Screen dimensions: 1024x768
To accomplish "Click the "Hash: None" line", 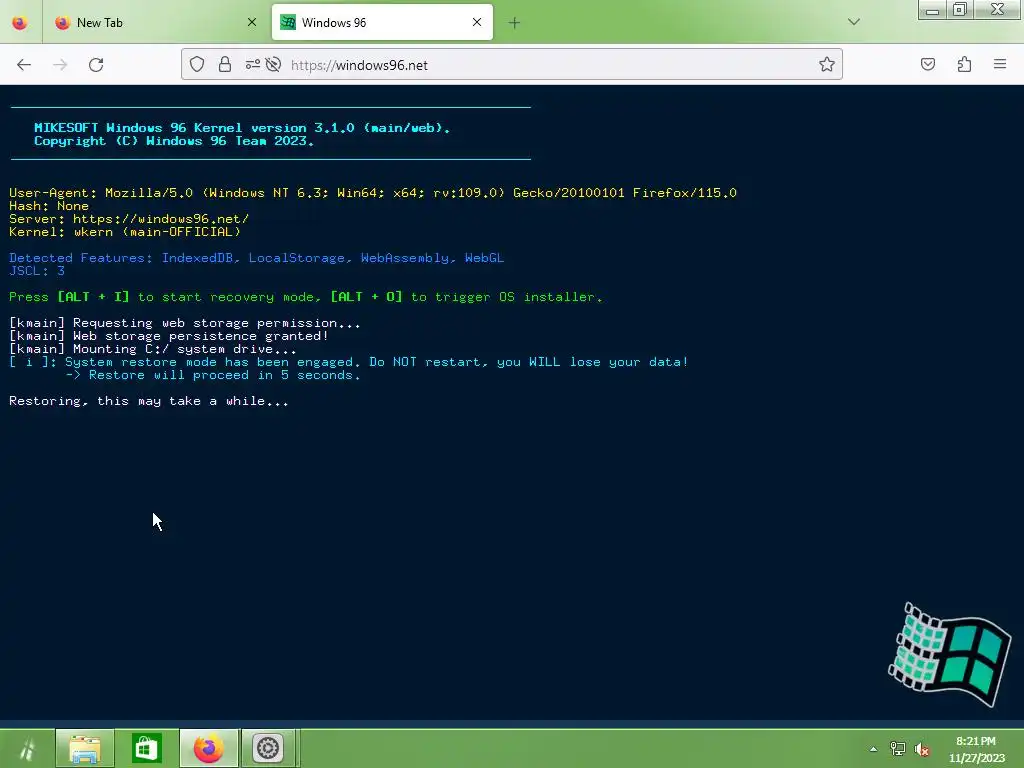I will coord(49,206).
